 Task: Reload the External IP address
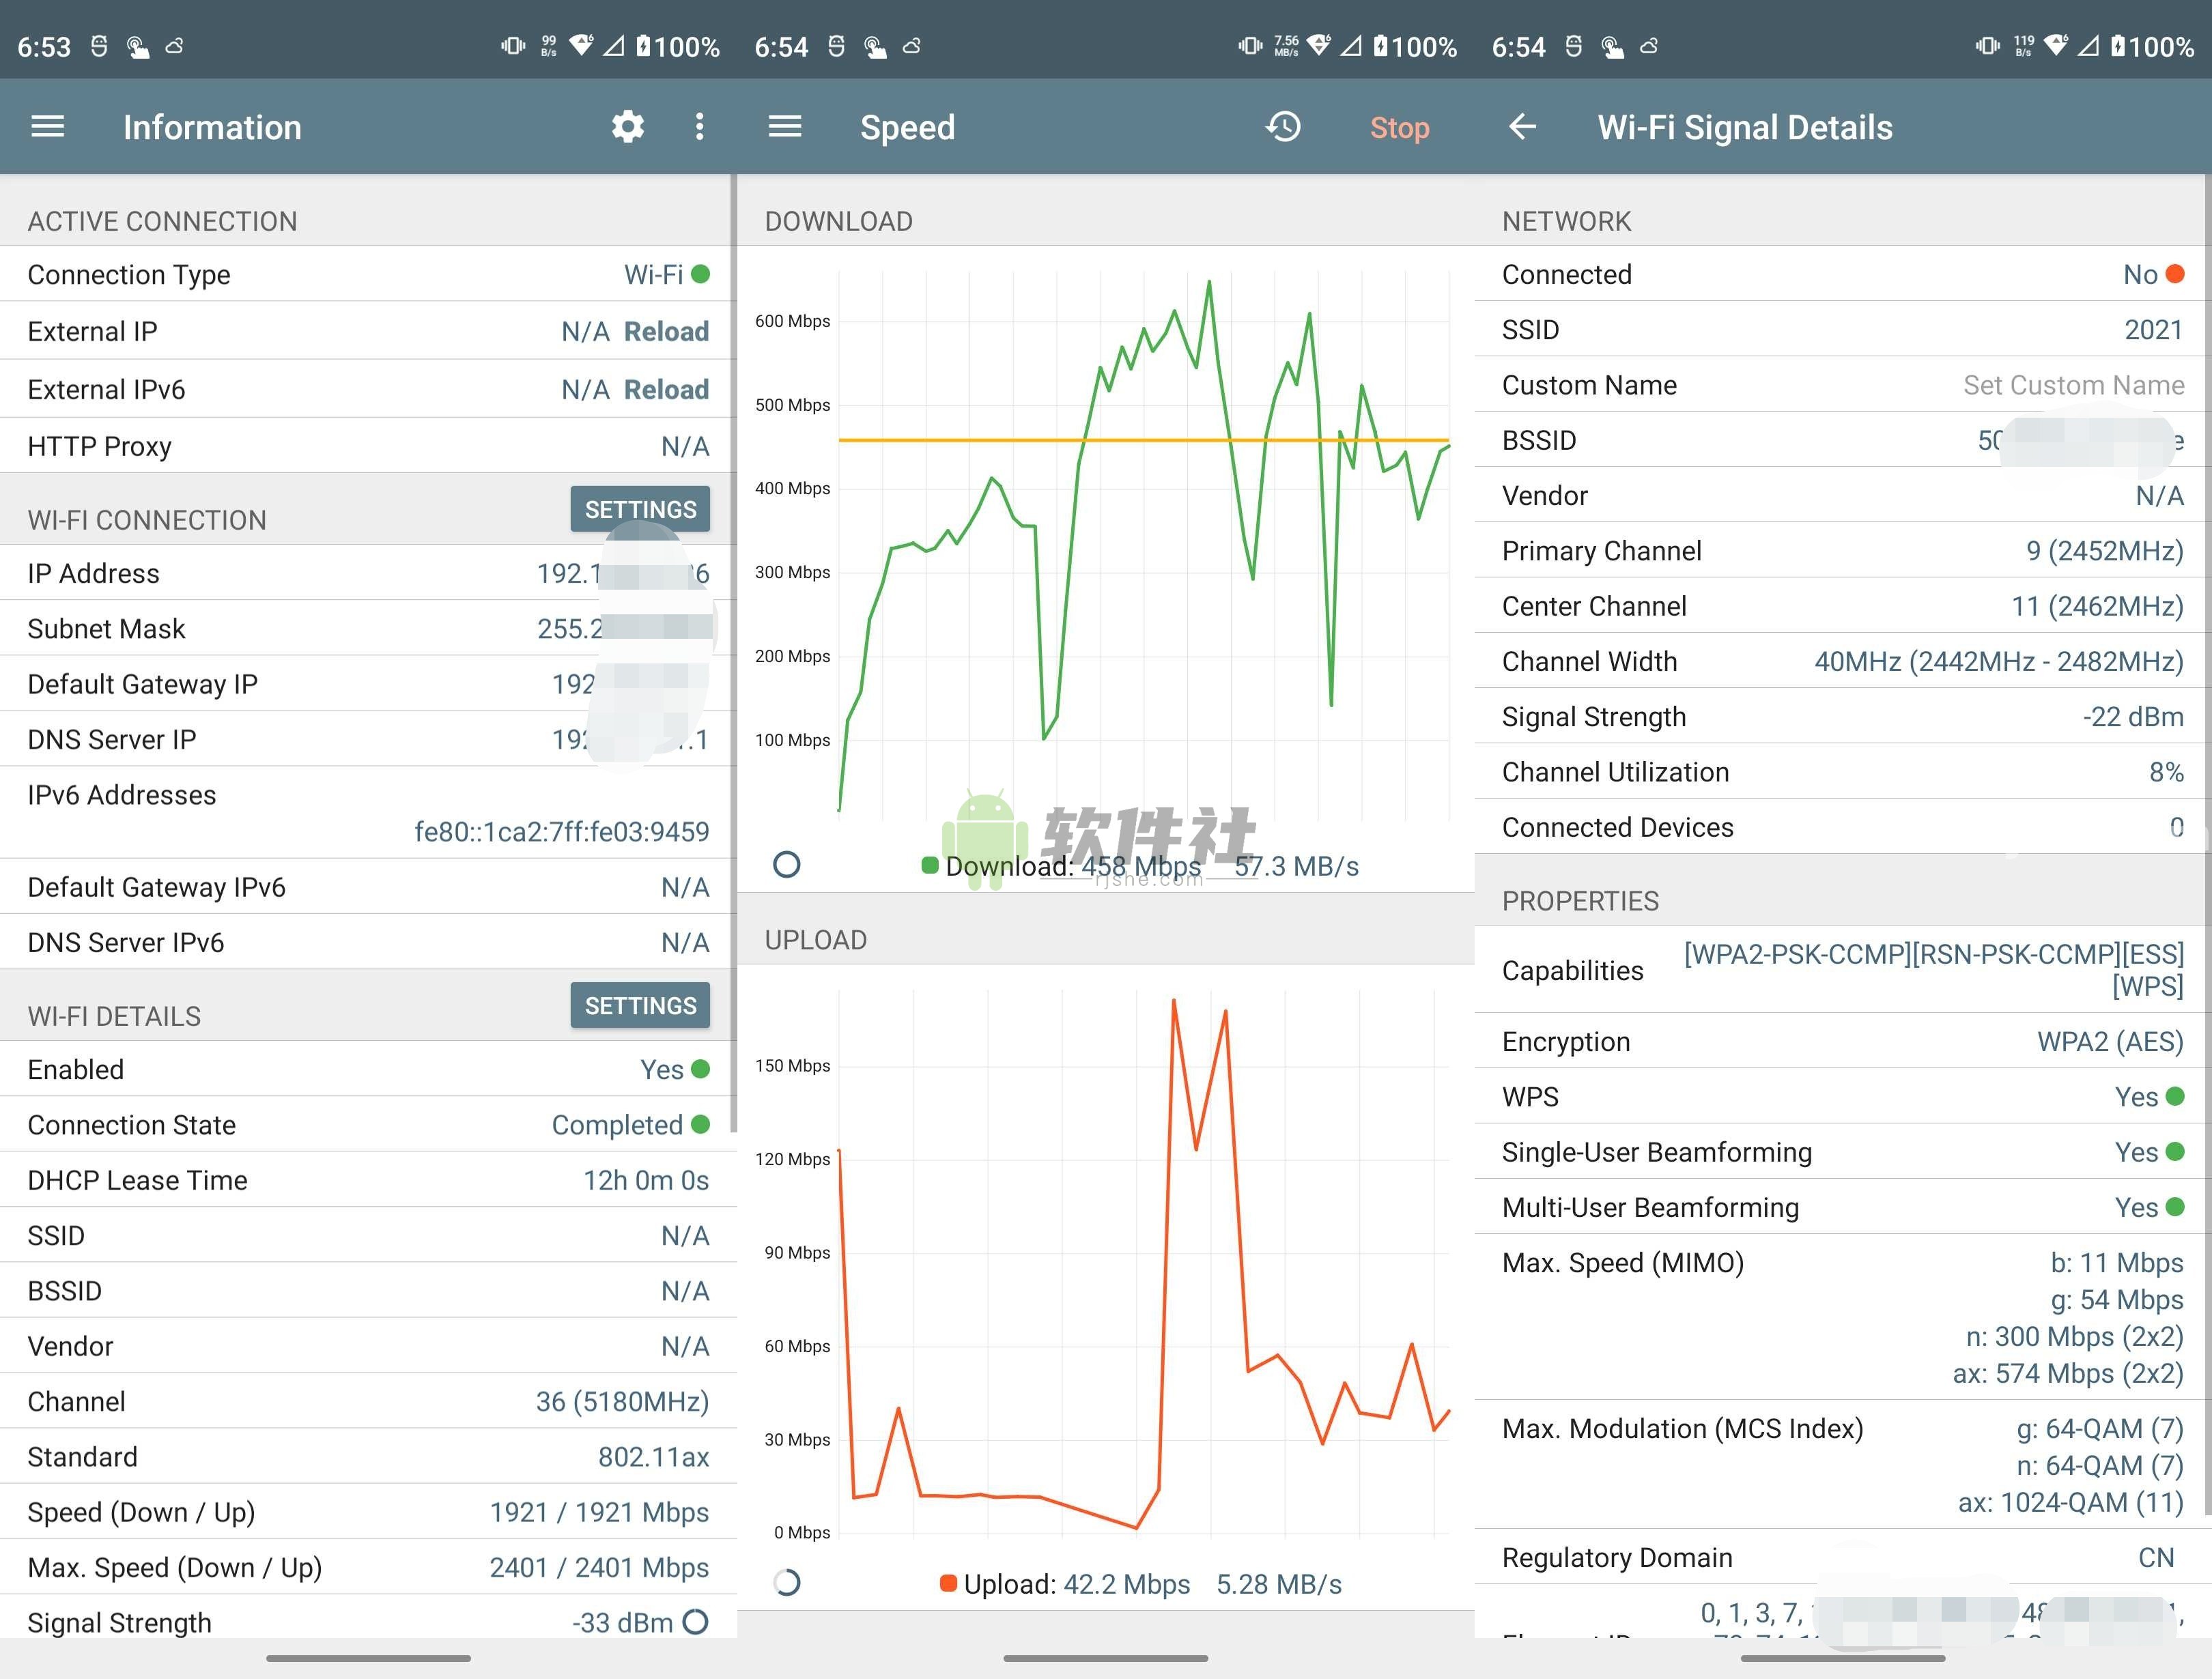tap(666, 331)
